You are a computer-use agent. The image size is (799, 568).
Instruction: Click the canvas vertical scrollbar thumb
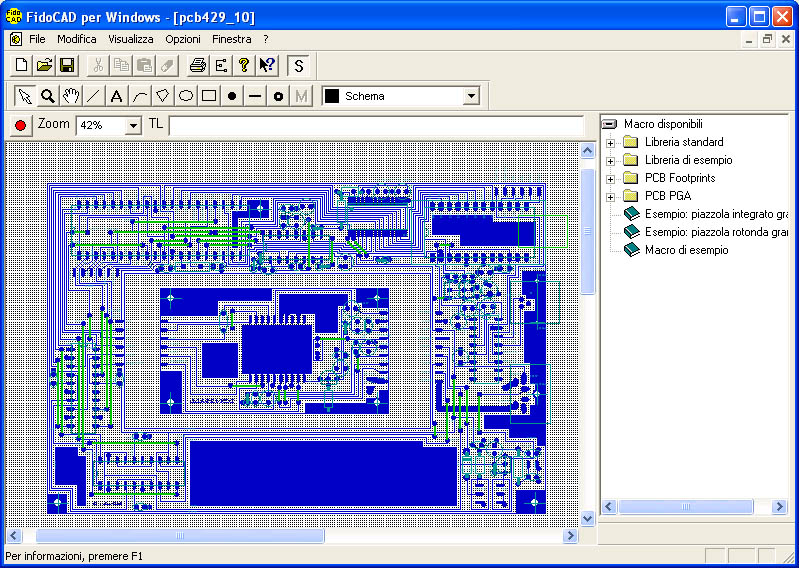pos(588,231)
